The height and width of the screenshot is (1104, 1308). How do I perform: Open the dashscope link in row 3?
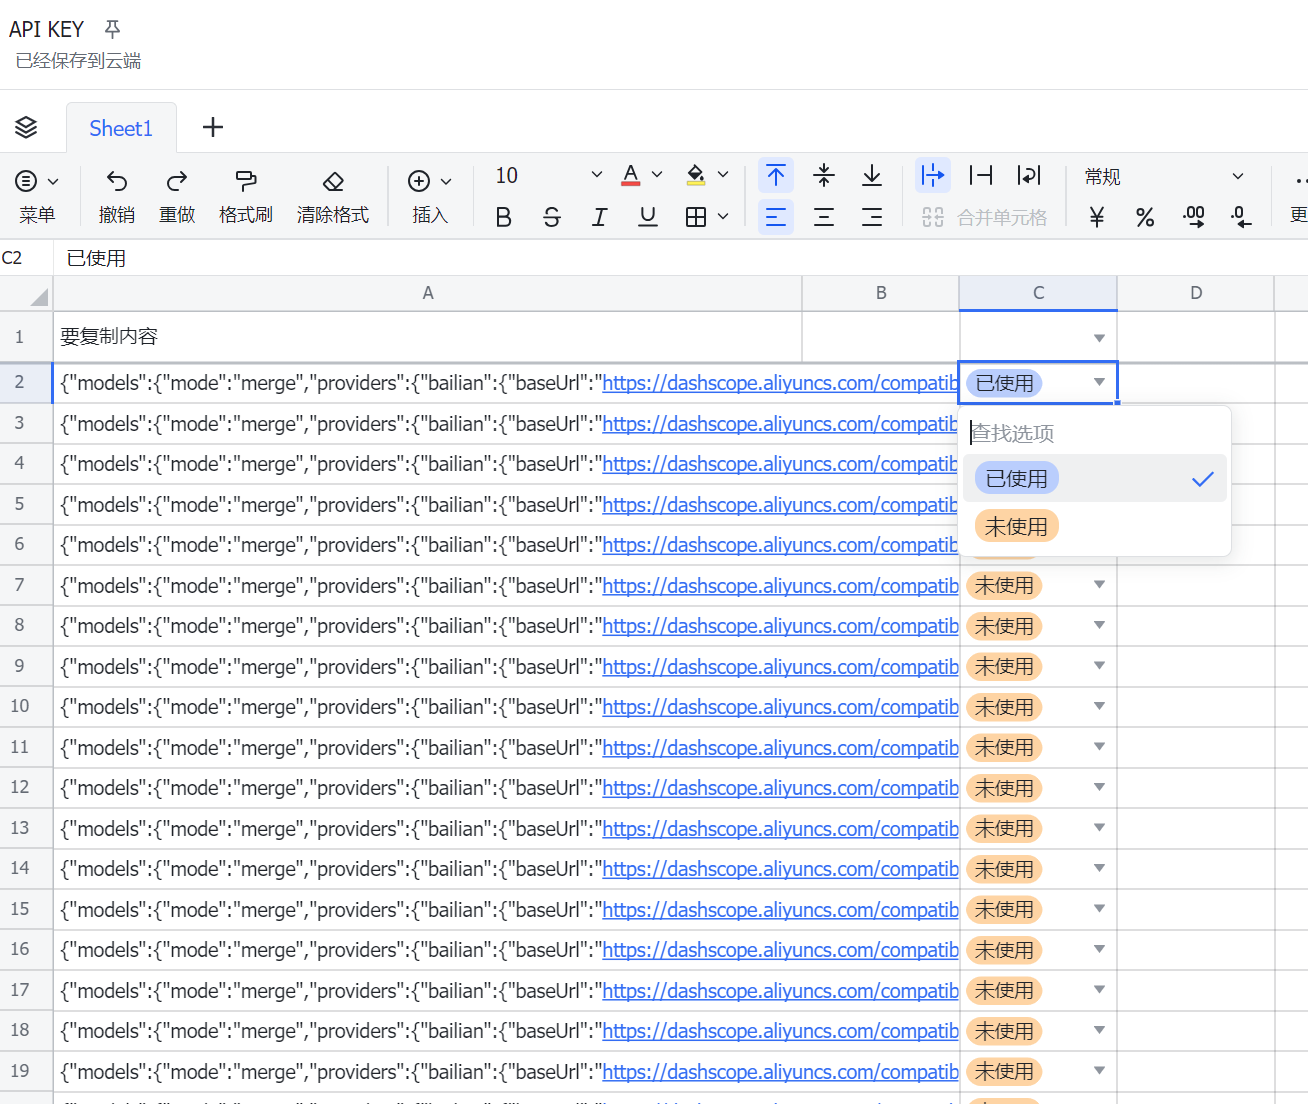[779, 424]
